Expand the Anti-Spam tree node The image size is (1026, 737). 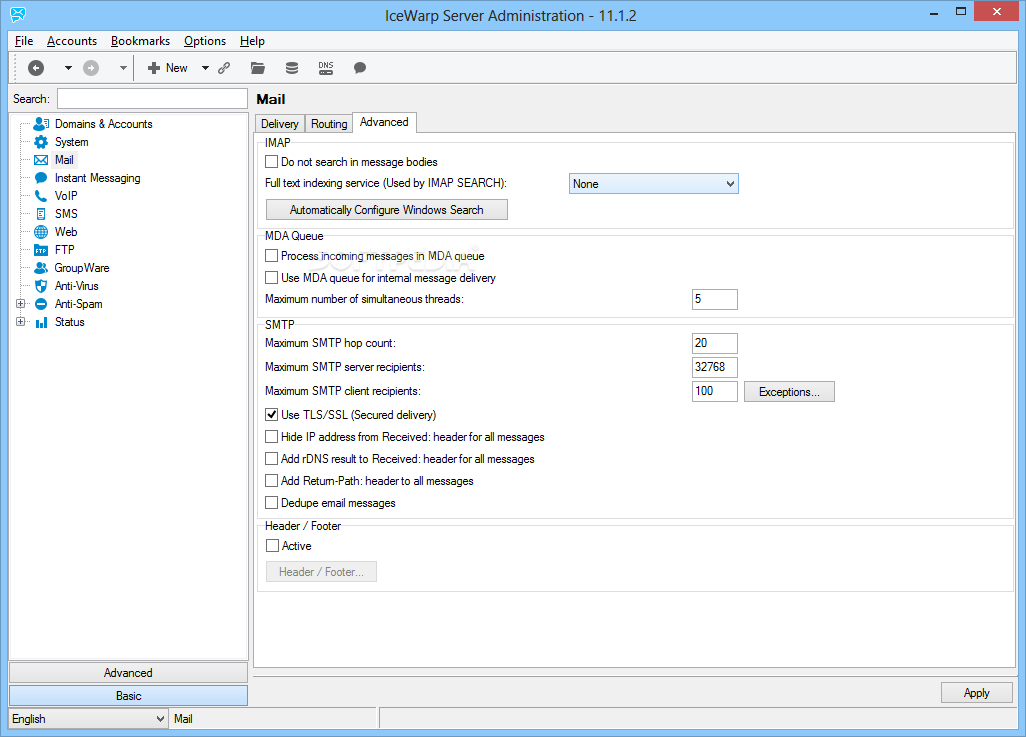click(20, 304)
